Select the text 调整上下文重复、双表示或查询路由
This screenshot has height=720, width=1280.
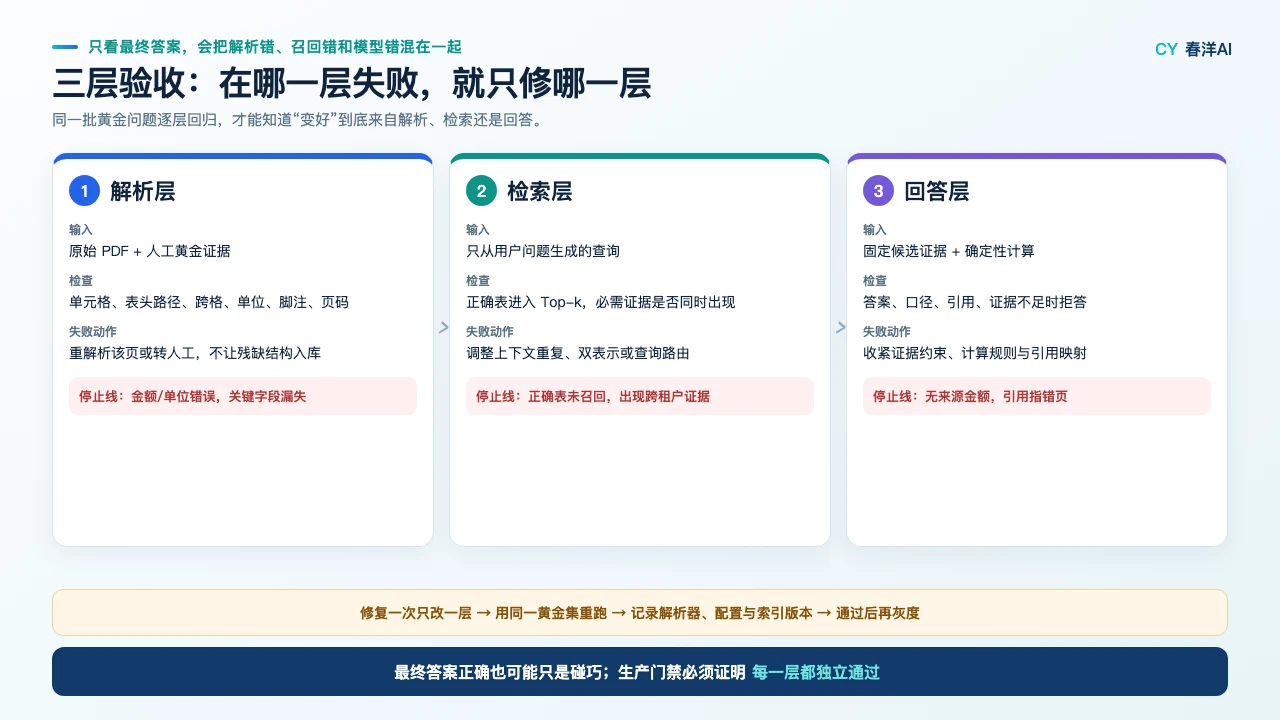(x=578, y=353)
